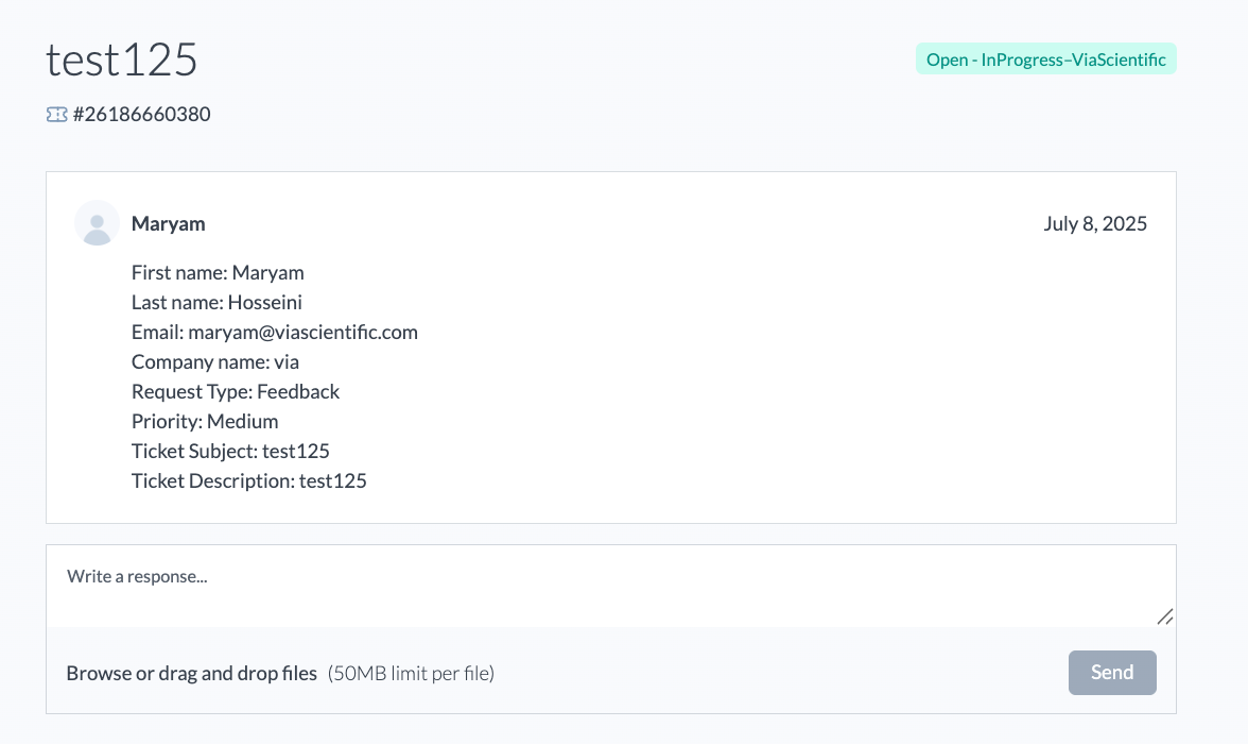
Task: Click the Open - InProgress–ViaScientific status badge
Action: tap(1046, 59)
